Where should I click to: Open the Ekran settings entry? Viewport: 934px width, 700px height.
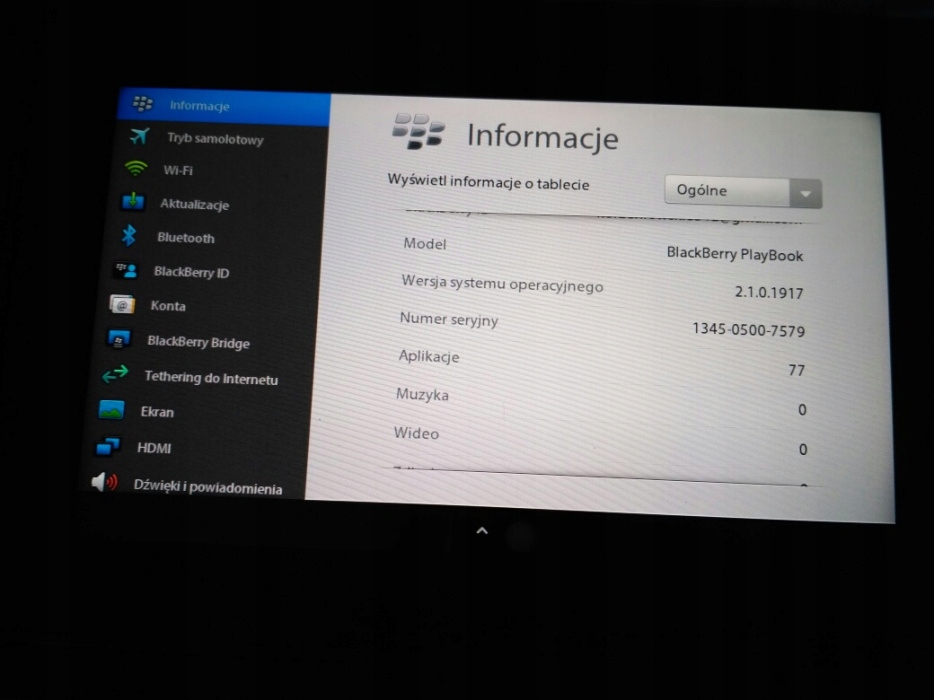tap(157, 412)
